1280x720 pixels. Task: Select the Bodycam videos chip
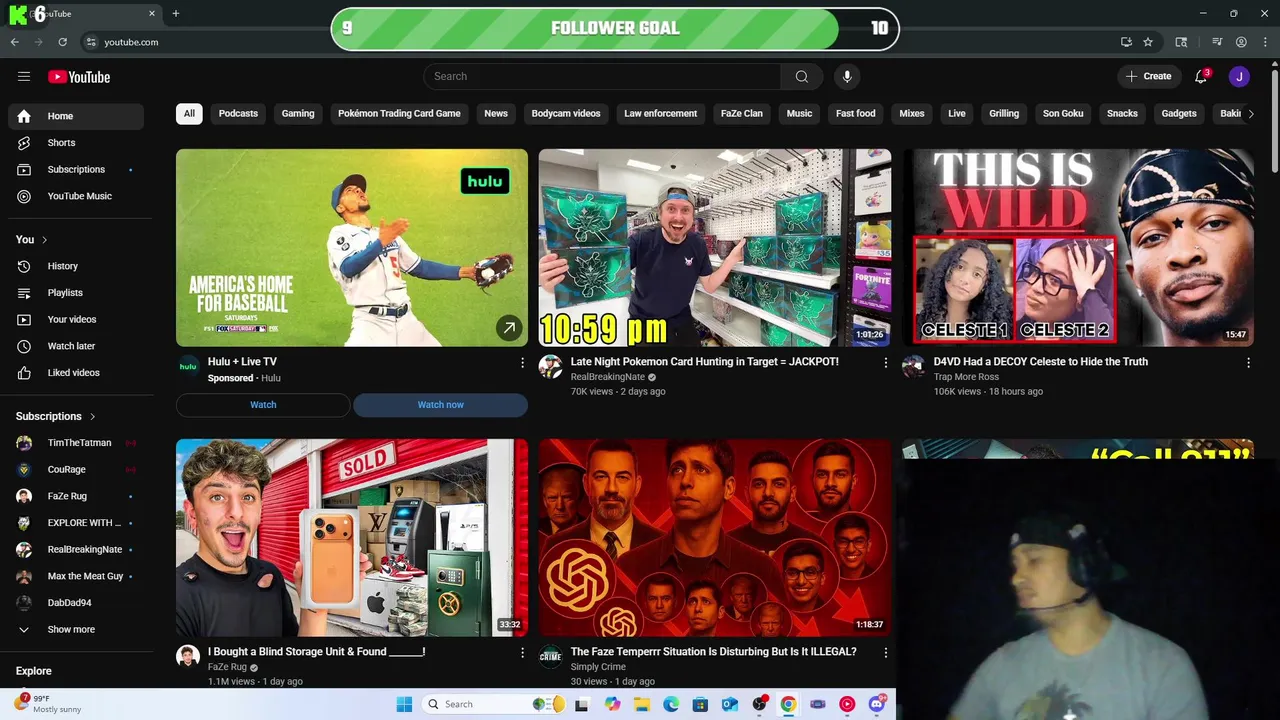tap(566, 114)
